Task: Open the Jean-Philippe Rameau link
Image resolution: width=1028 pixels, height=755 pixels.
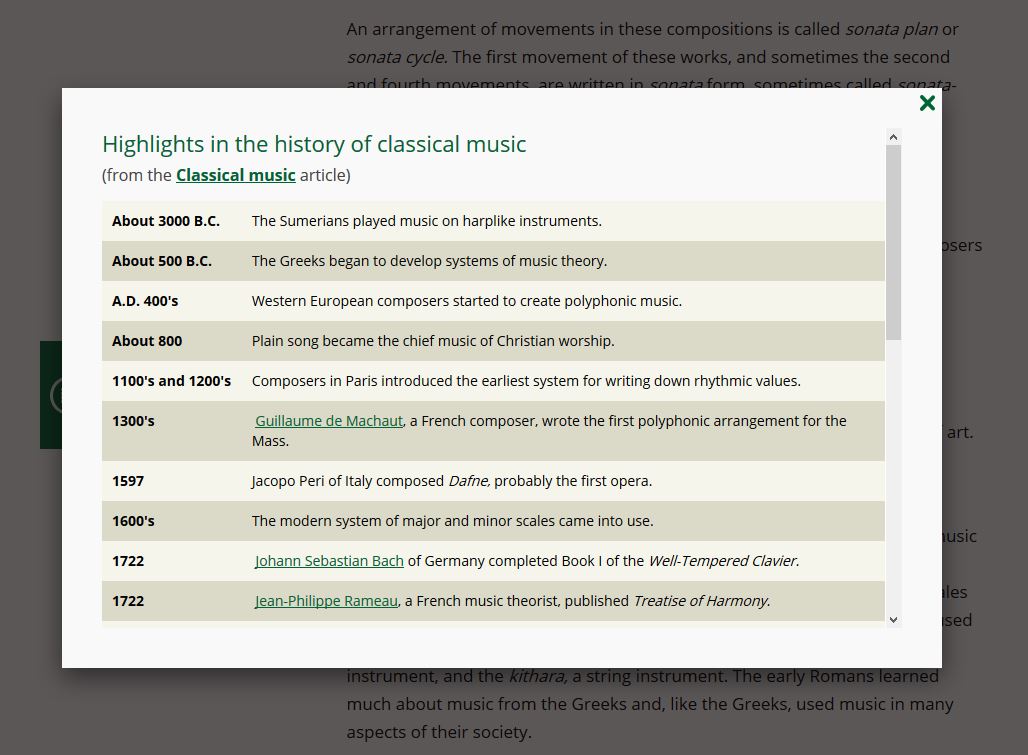Action: [326, 601]
